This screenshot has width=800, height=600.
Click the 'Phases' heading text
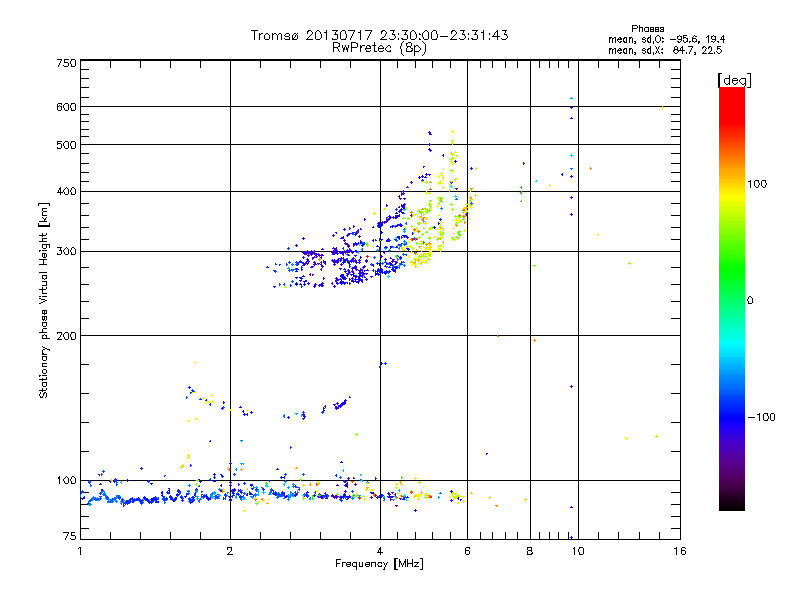pyautogui.click(x=647, y=29)
